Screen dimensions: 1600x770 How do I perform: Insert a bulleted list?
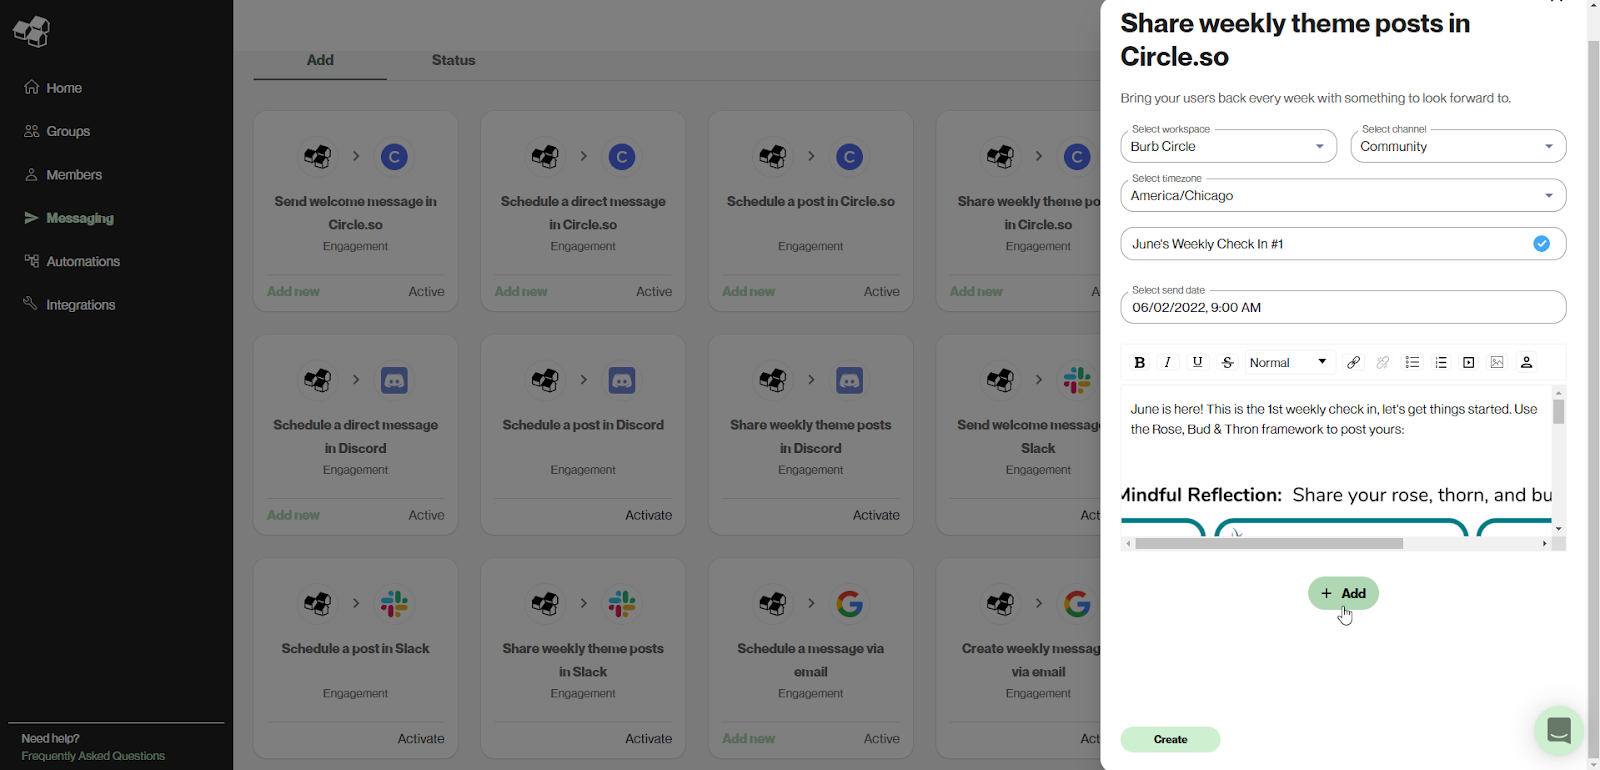(1412, 363)
